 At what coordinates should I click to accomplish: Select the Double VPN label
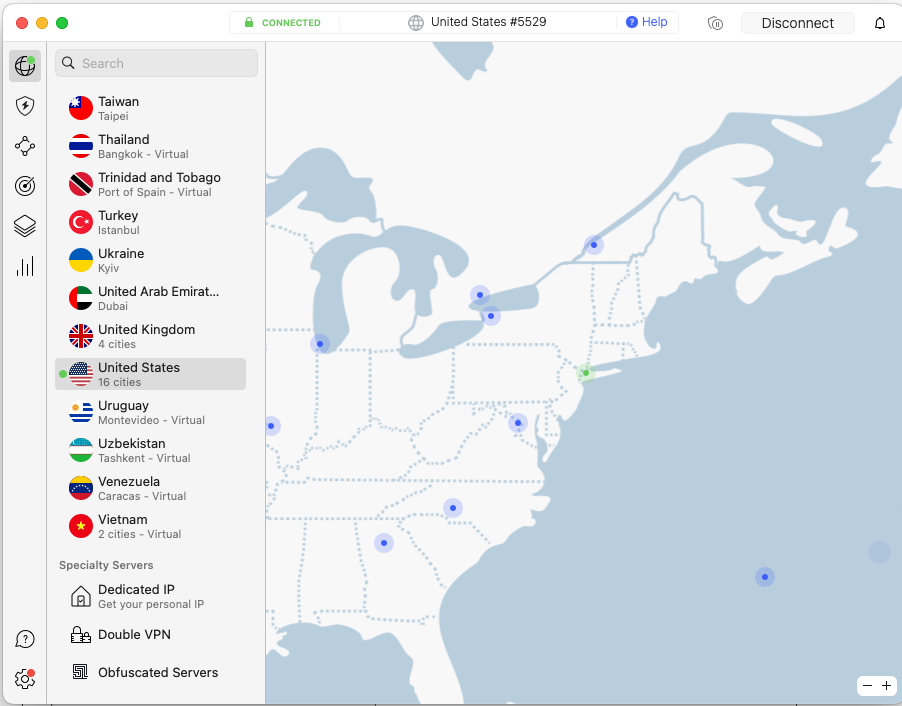click(134, 634)
